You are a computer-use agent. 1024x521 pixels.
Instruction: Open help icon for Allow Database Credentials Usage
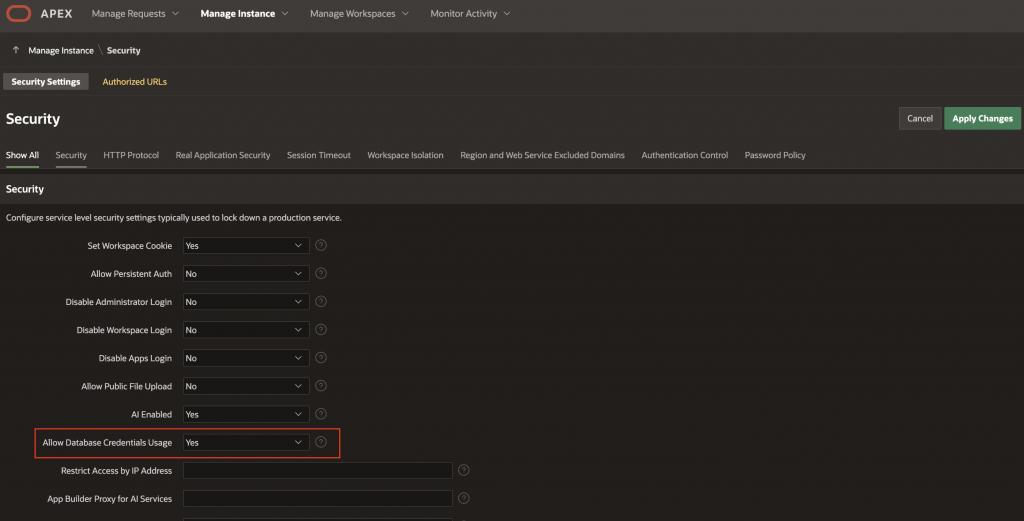click(321, 442)
